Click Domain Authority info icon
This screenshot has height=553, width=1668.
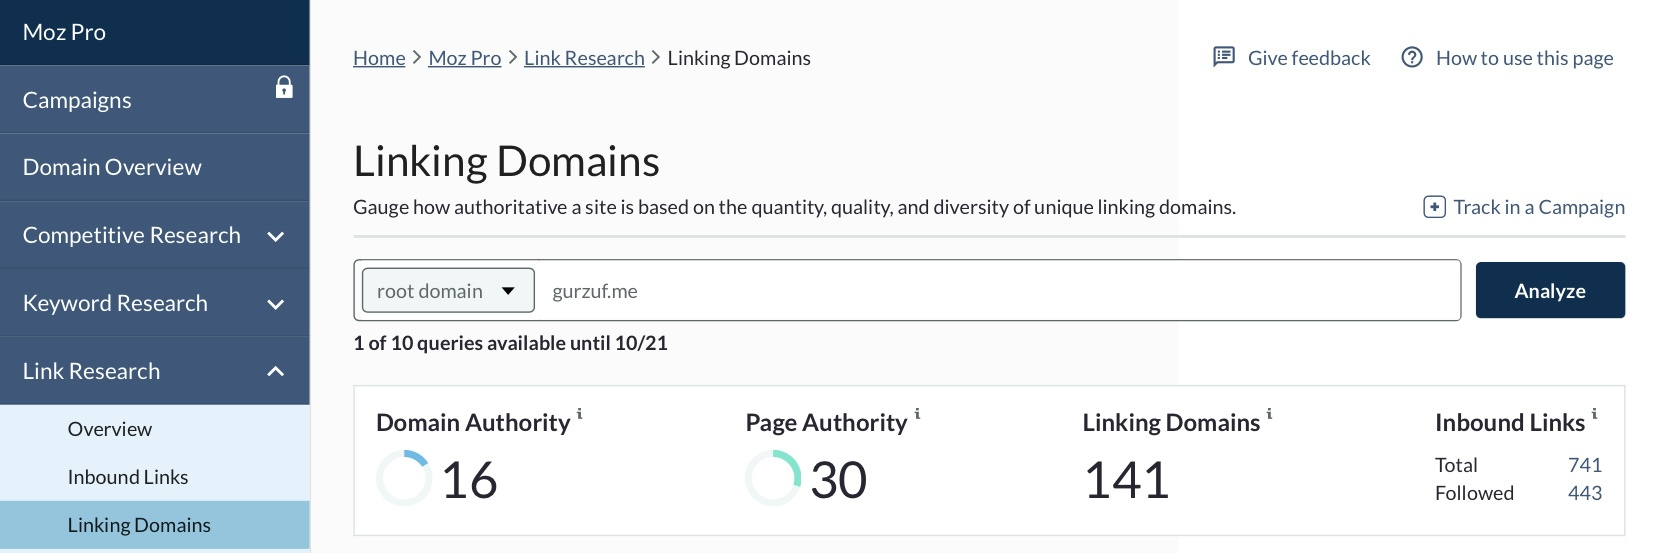pos(580,413)
